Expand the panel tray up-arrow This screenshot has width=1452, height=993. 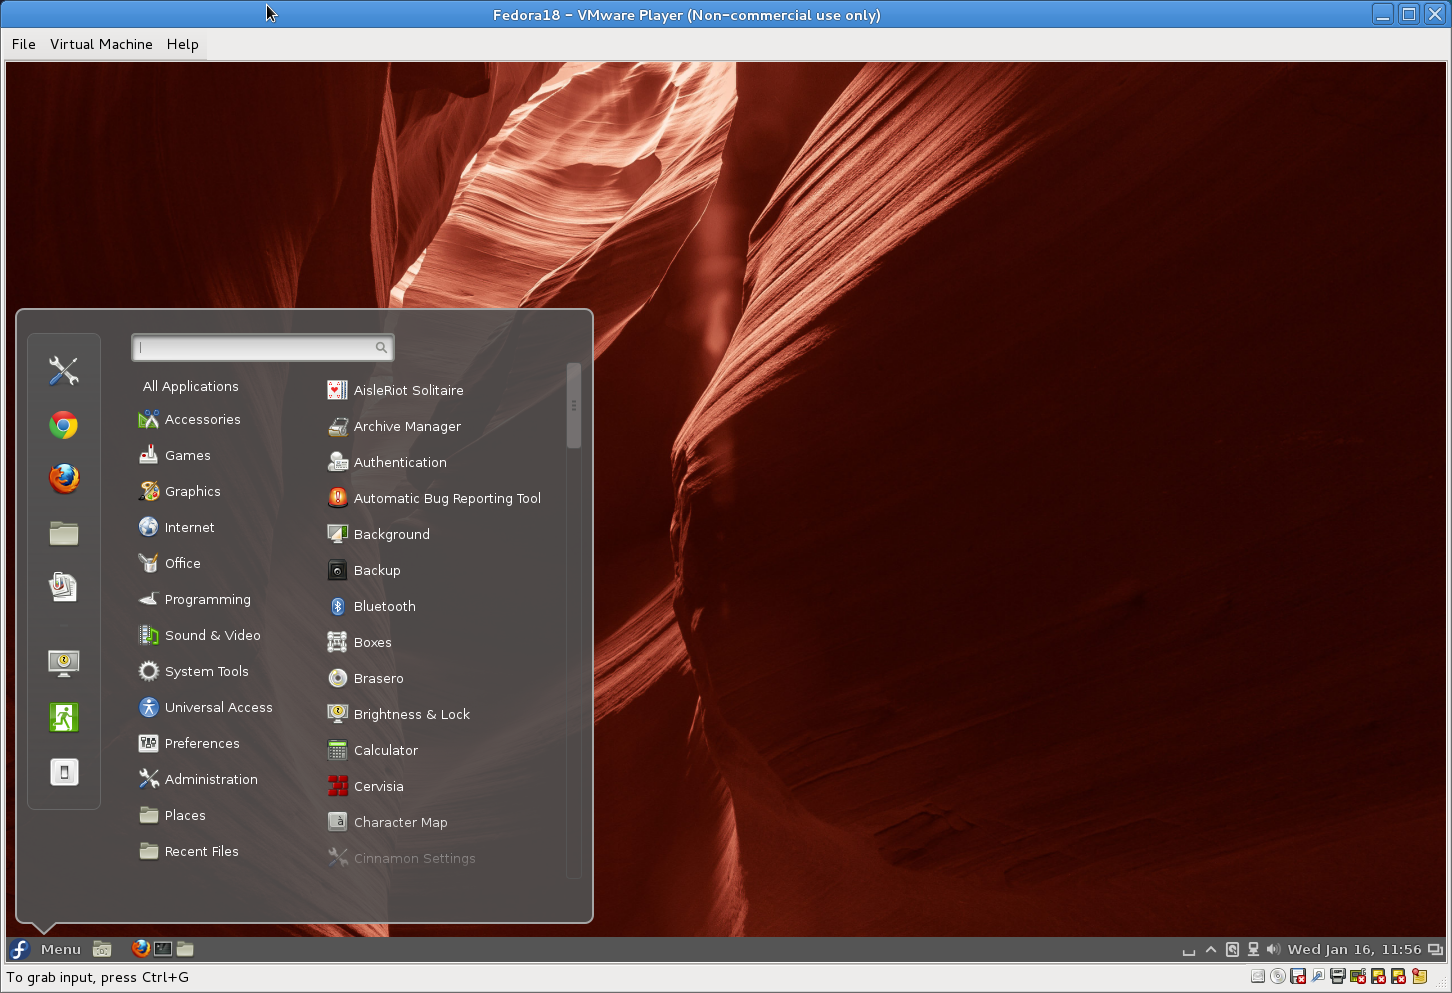click(x=1211, y=949)
